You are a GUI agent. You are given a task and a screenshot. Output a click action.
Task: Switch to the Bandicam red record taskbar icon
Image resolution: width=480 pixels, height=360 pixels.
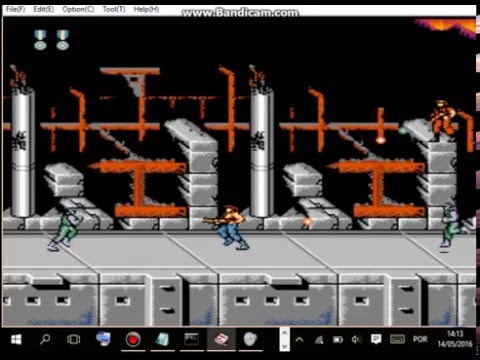133,340
